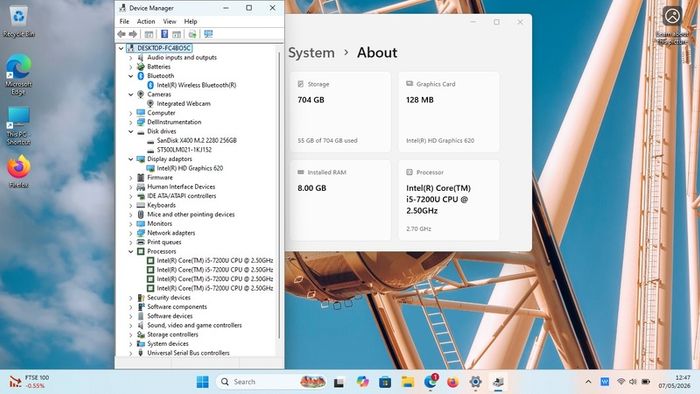Screen dimensions: 700x394
Task: Open the Processor card in About
Action: click(x=449, y=200)
